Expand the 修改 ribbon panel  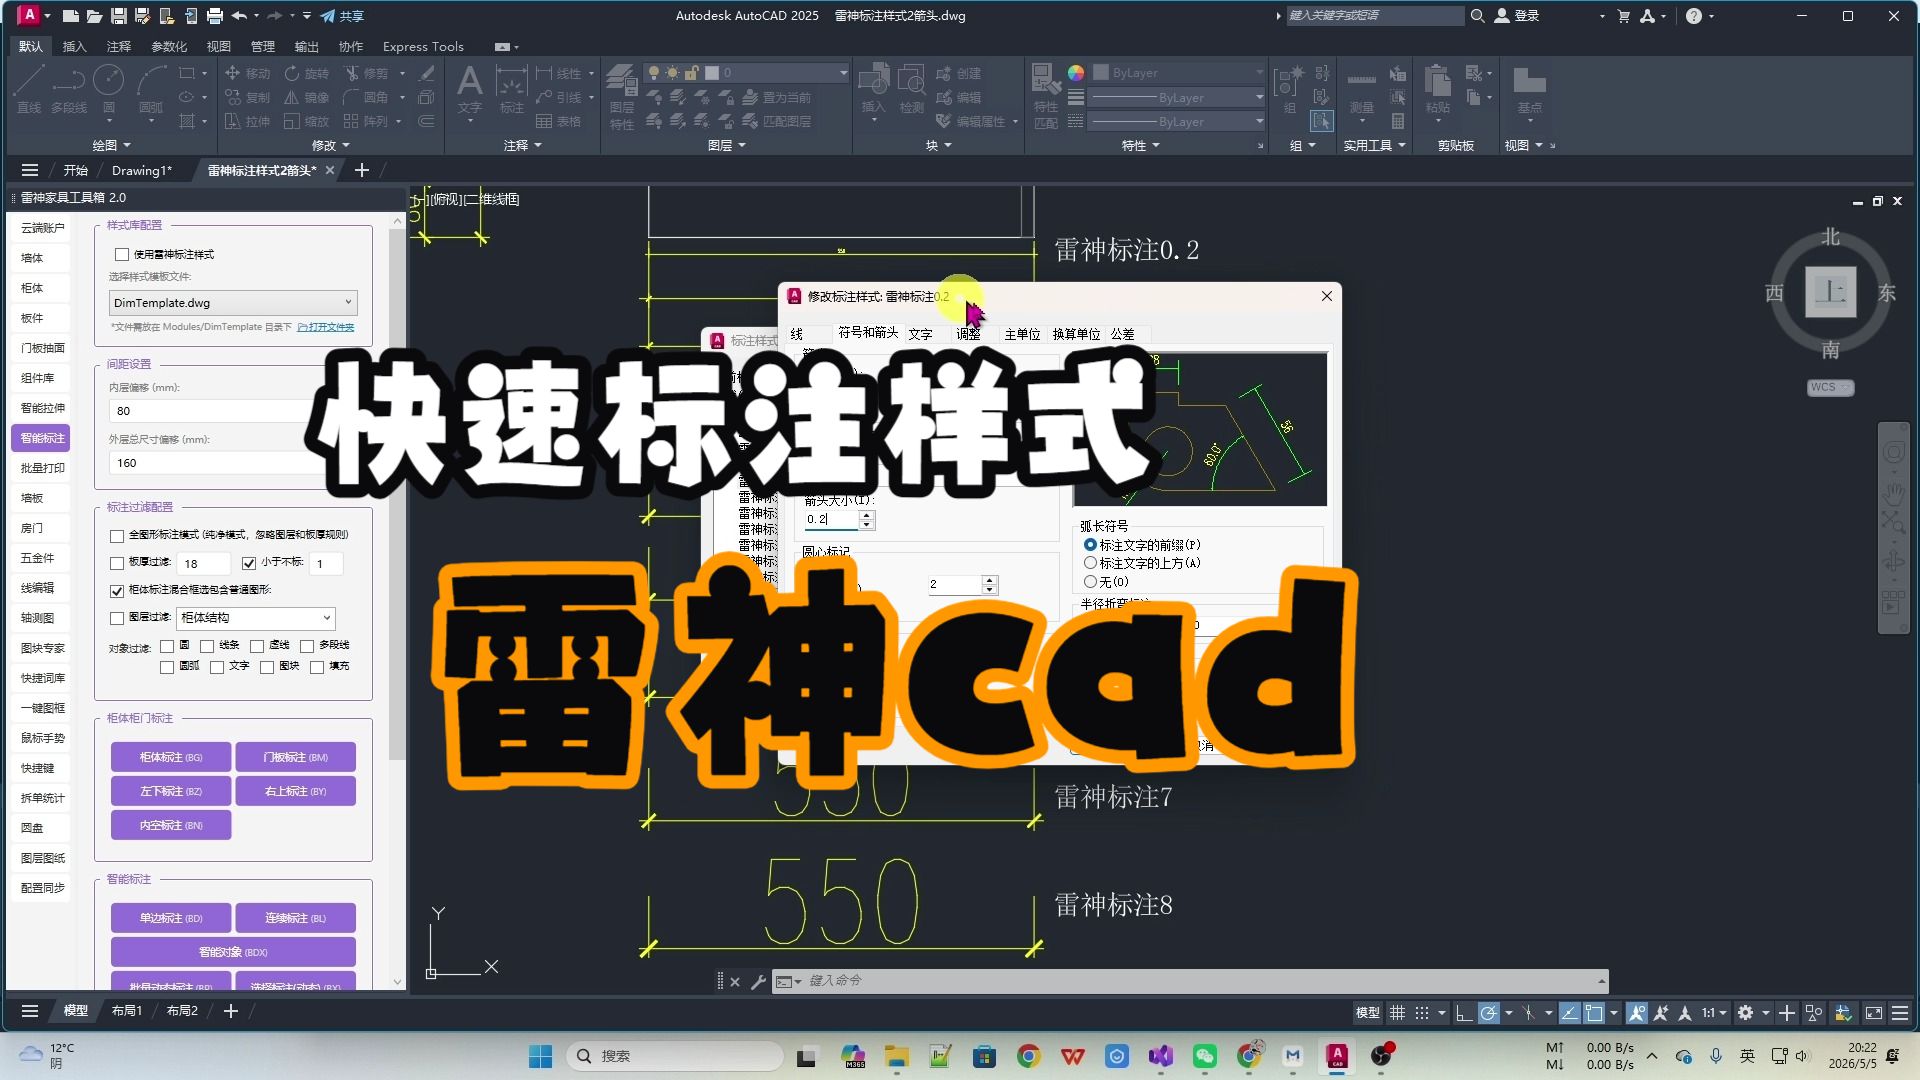click(330, 146)
